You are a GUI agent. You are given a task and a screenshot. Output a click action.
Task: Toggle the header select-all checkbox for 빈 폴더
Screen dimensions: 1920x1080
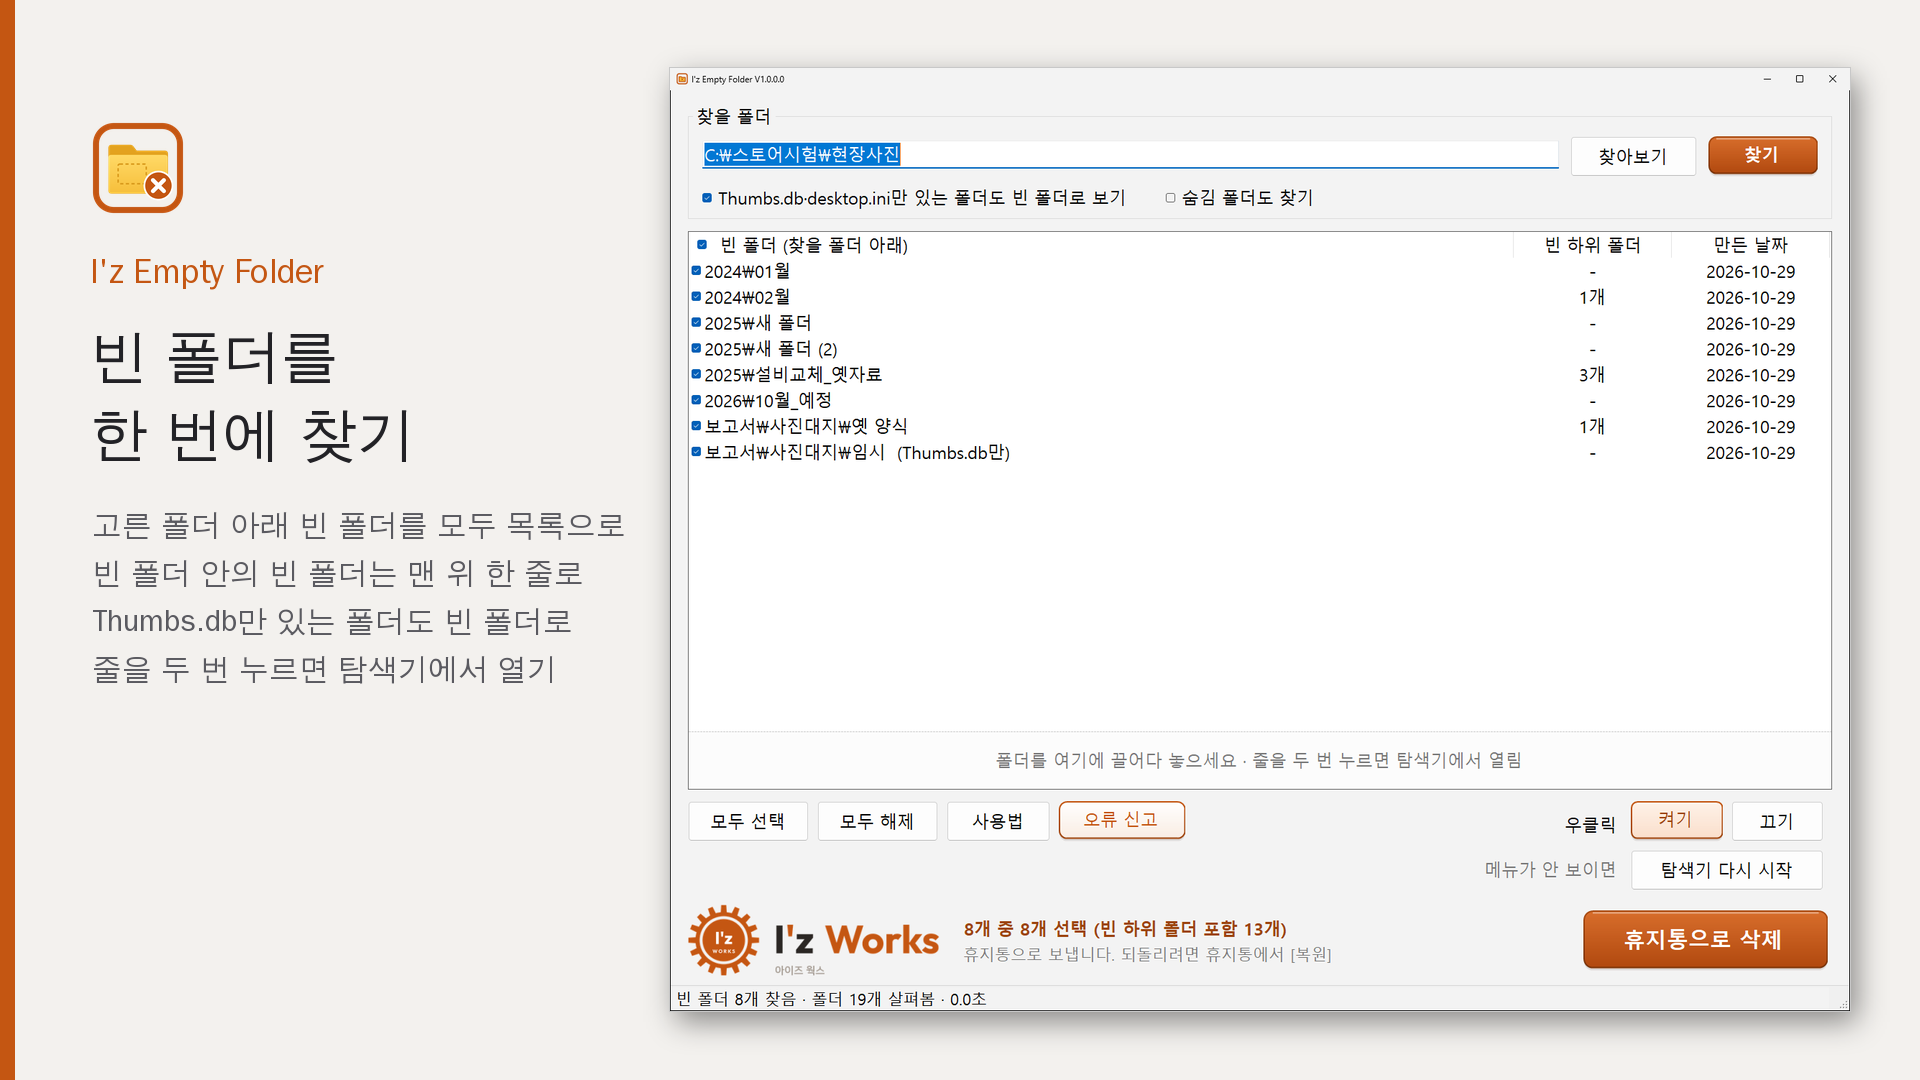(x=702, y=245)
